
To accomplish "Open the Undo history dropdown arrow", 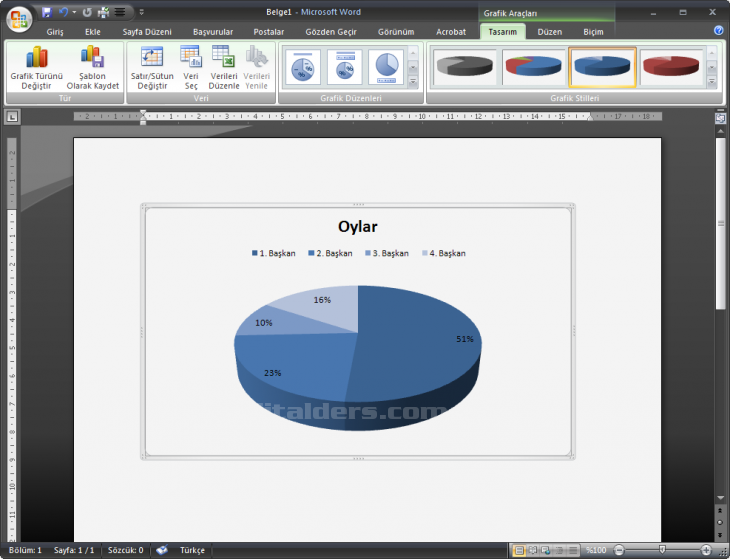I will (74, 13).
